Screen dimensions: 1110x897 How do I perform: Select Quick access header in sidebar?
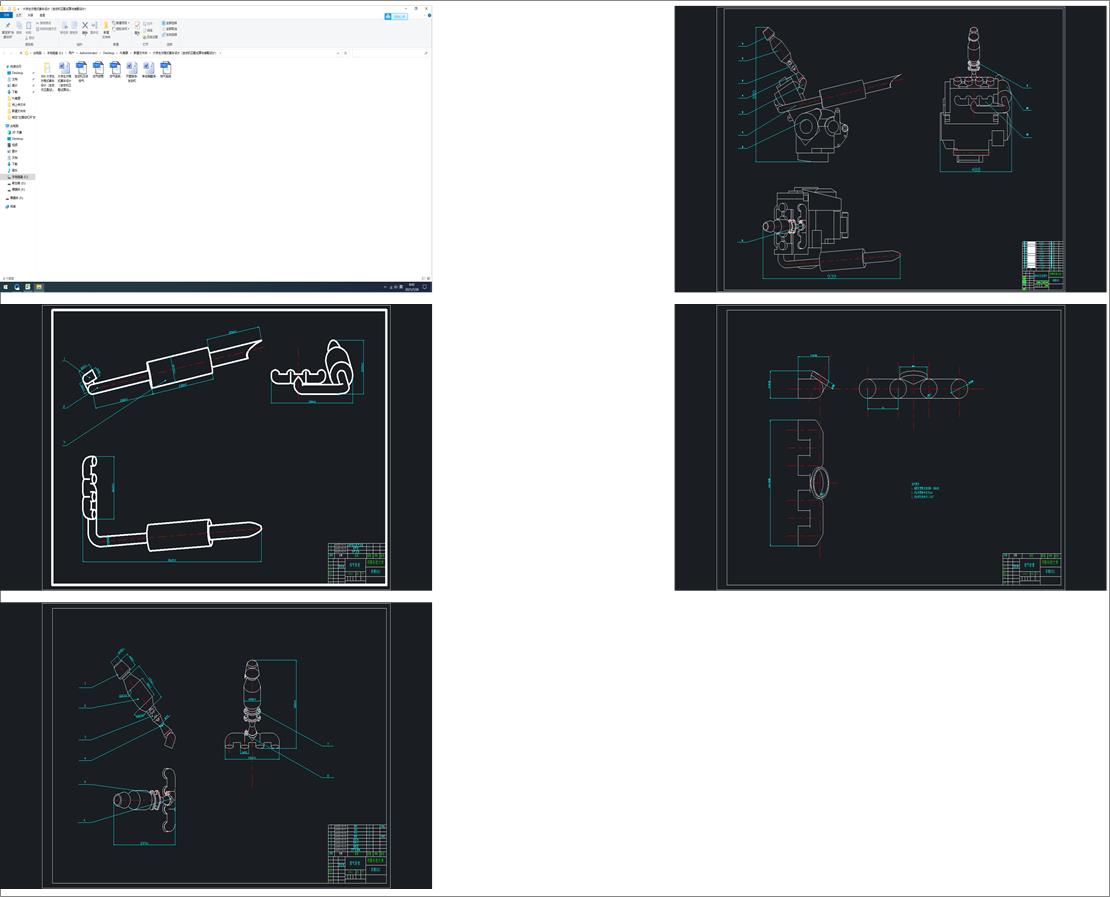coord(14,67)
